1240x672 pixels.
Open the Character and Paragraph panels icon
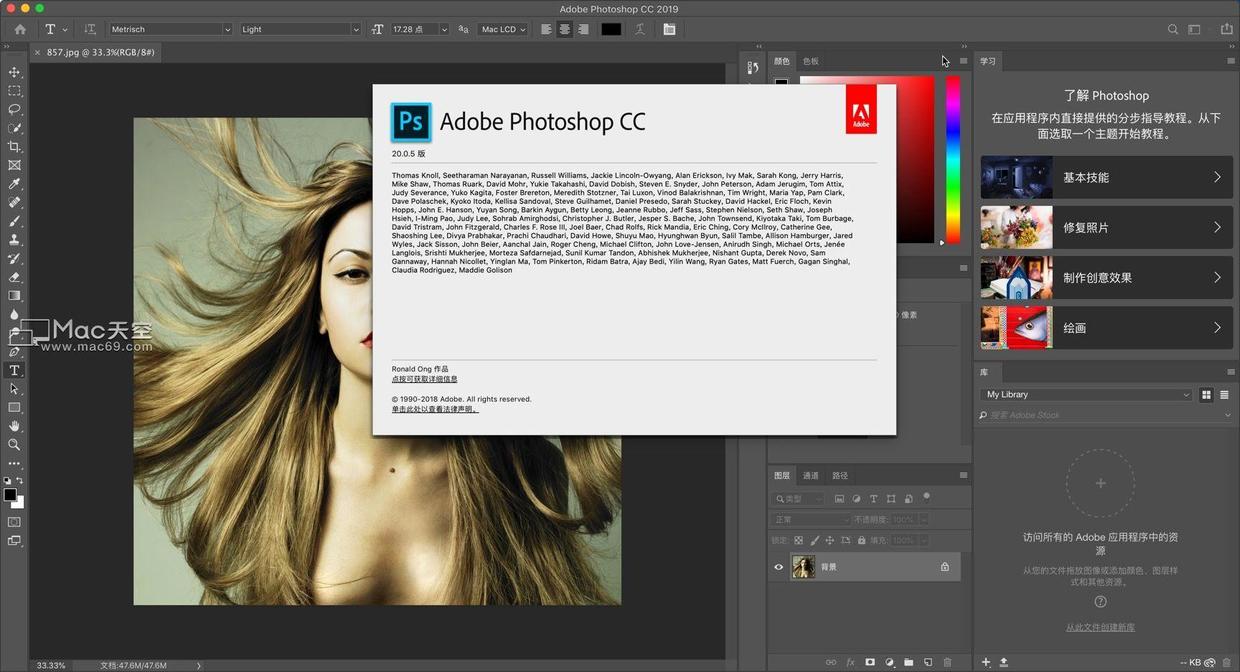[x=669, y=29]
